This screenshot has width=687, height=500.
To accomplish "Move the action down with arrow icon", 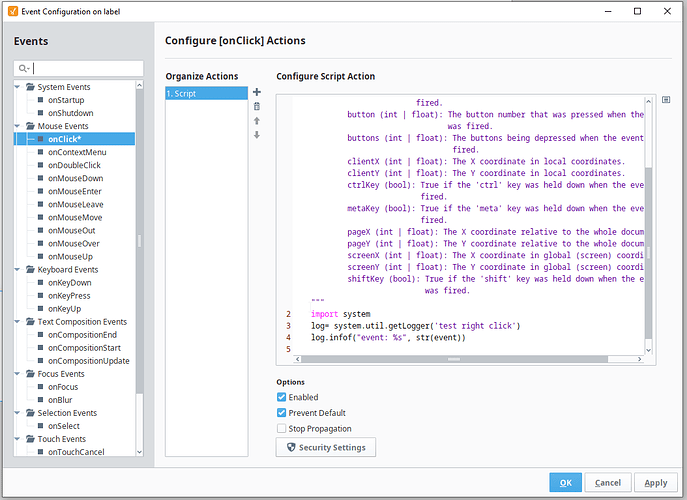I will [x=257, y=135].
